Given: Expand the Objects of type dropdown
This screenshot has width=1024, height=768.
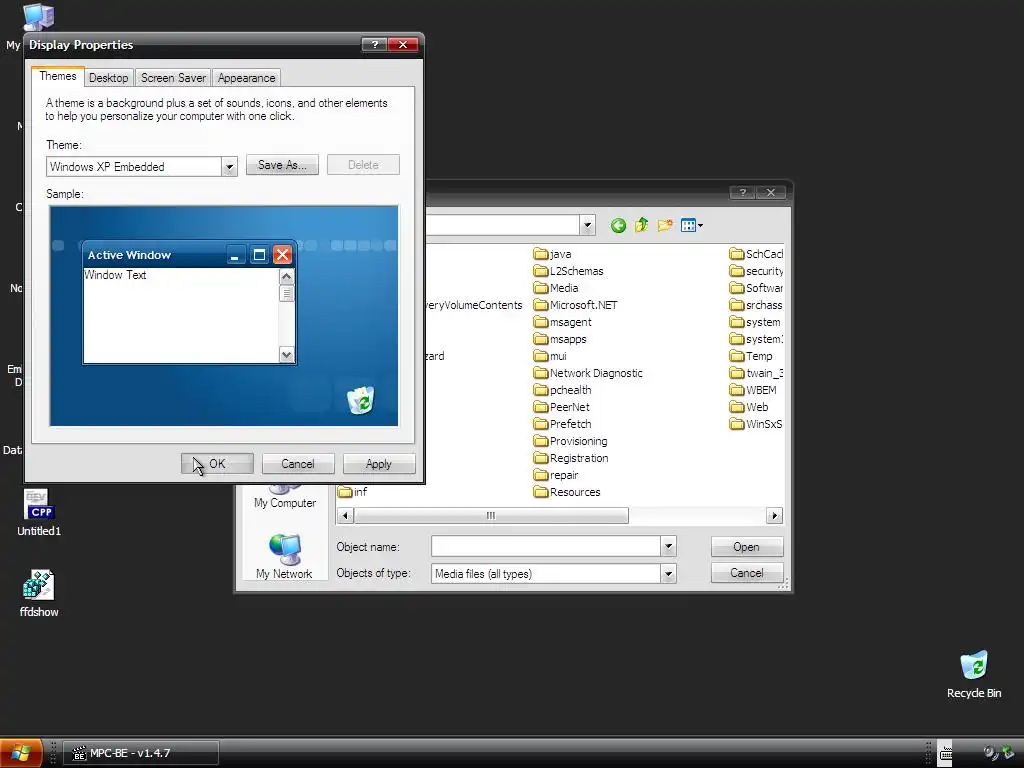Looking at the screenshot, I should click(668, 574).
